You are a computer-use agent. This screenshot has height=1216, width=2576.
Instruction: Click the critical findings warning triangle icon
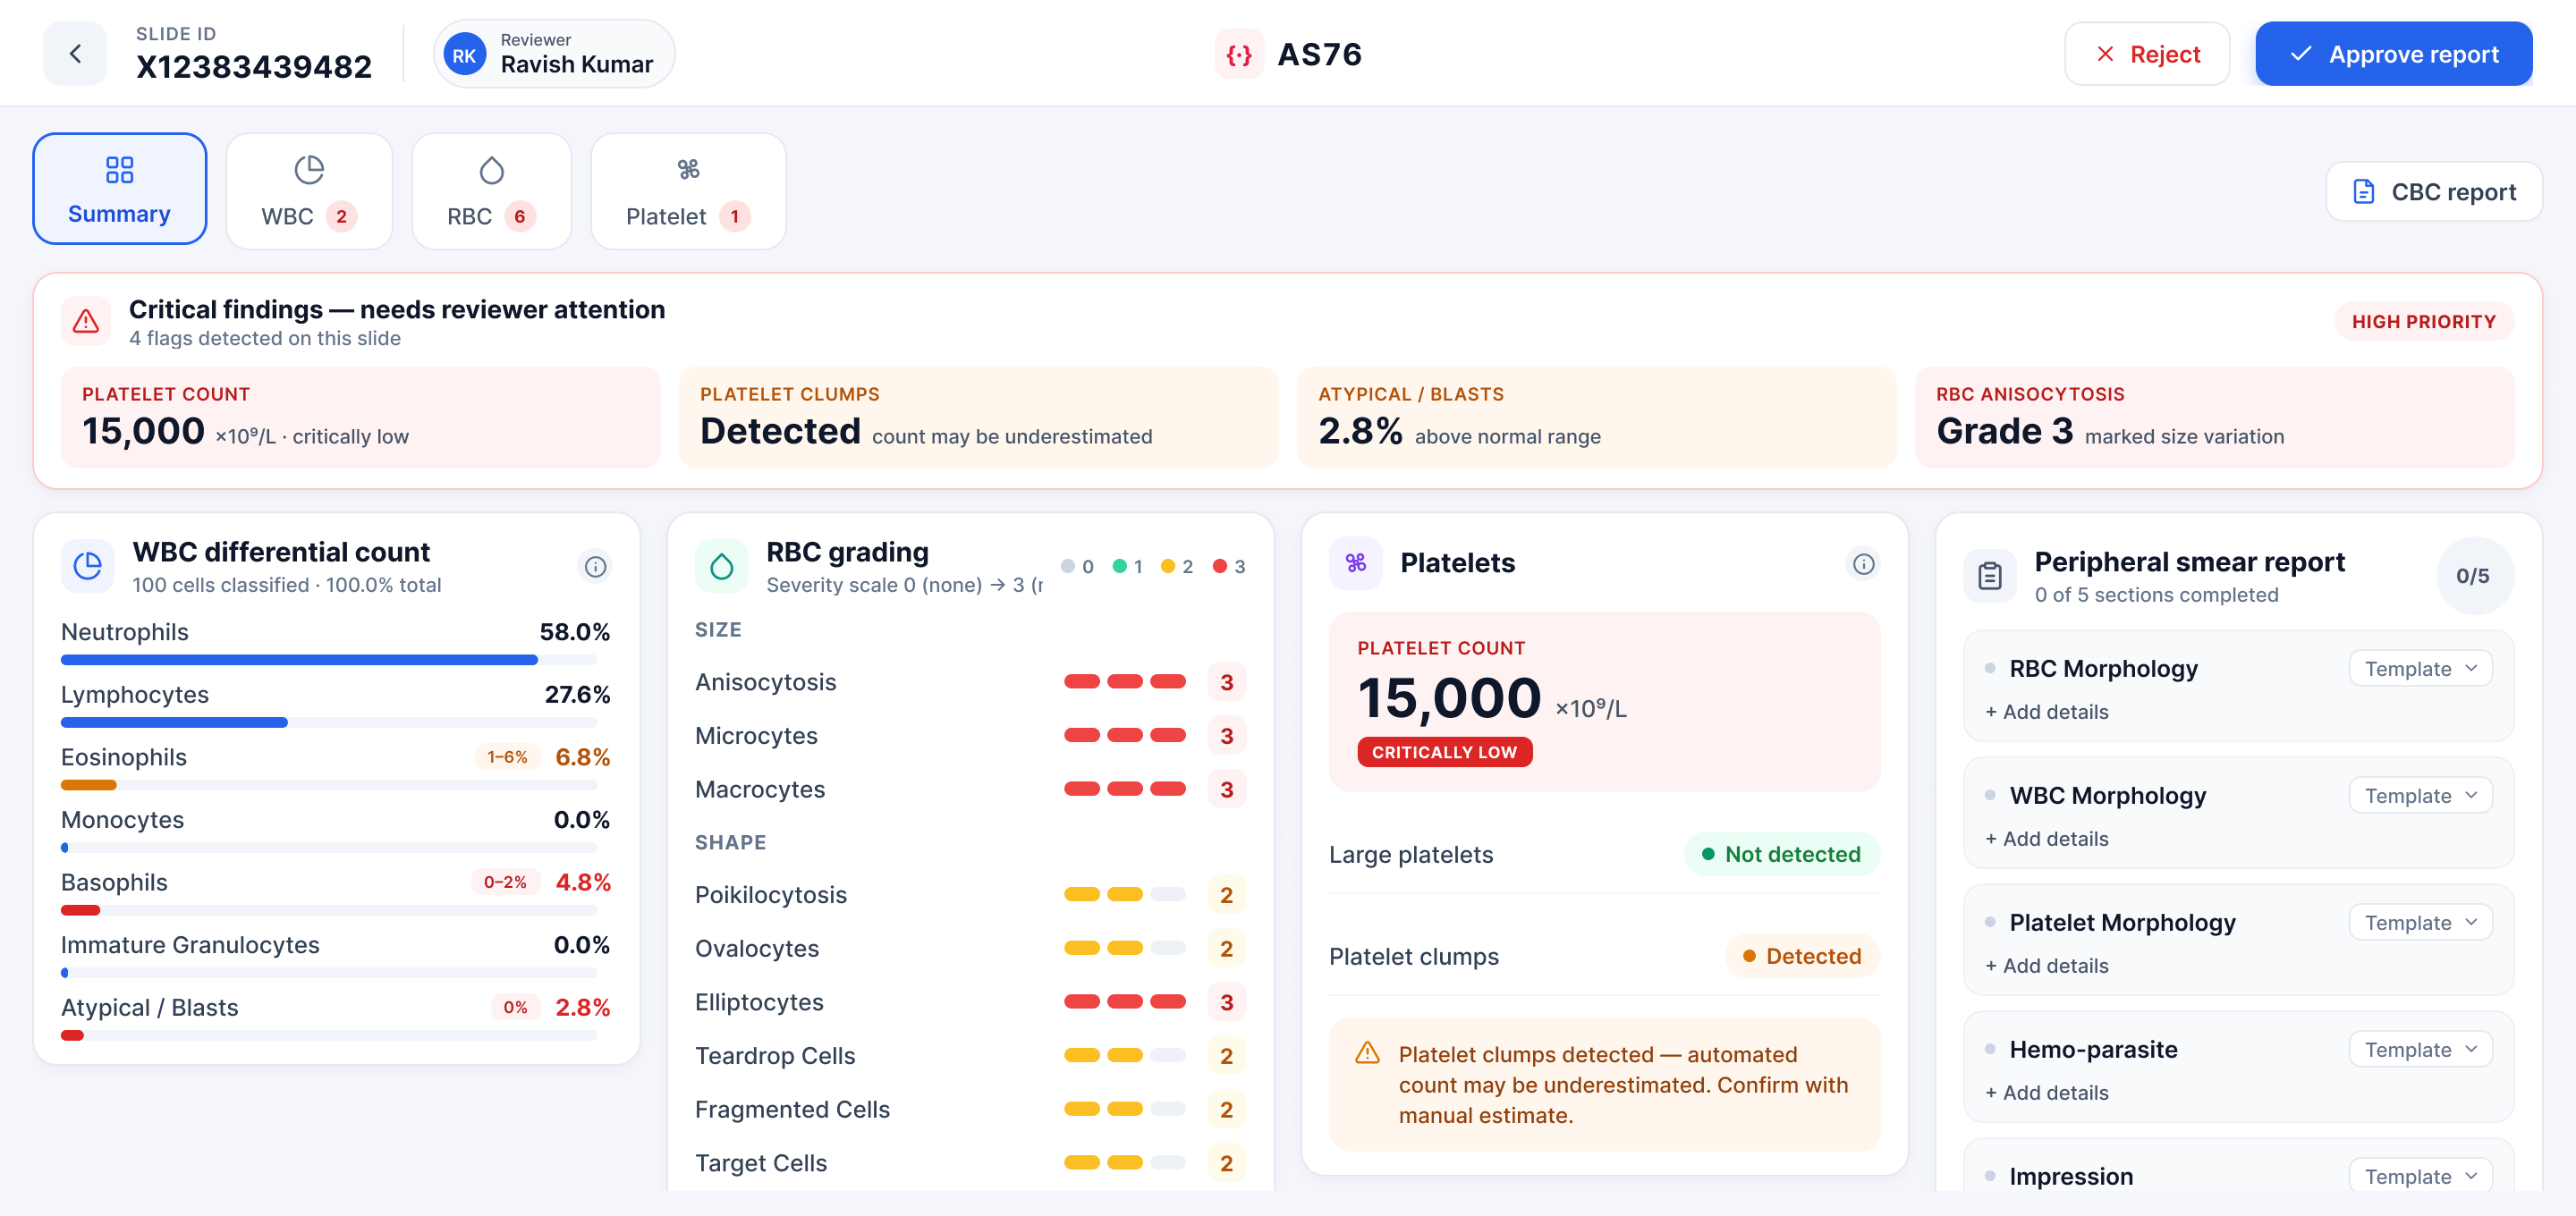86,321
